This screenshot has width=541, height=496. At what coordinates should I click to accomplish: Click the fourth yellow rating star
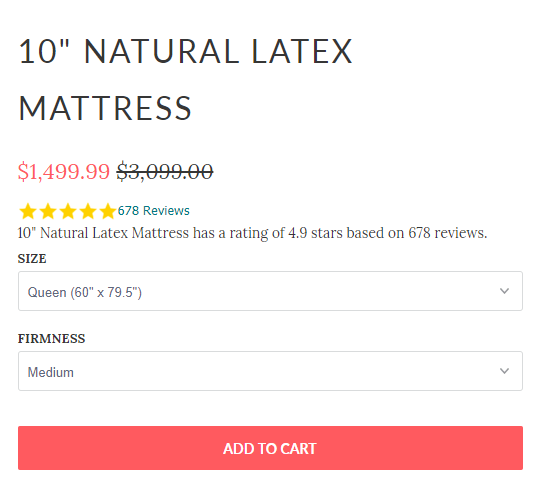pos(88,211)
